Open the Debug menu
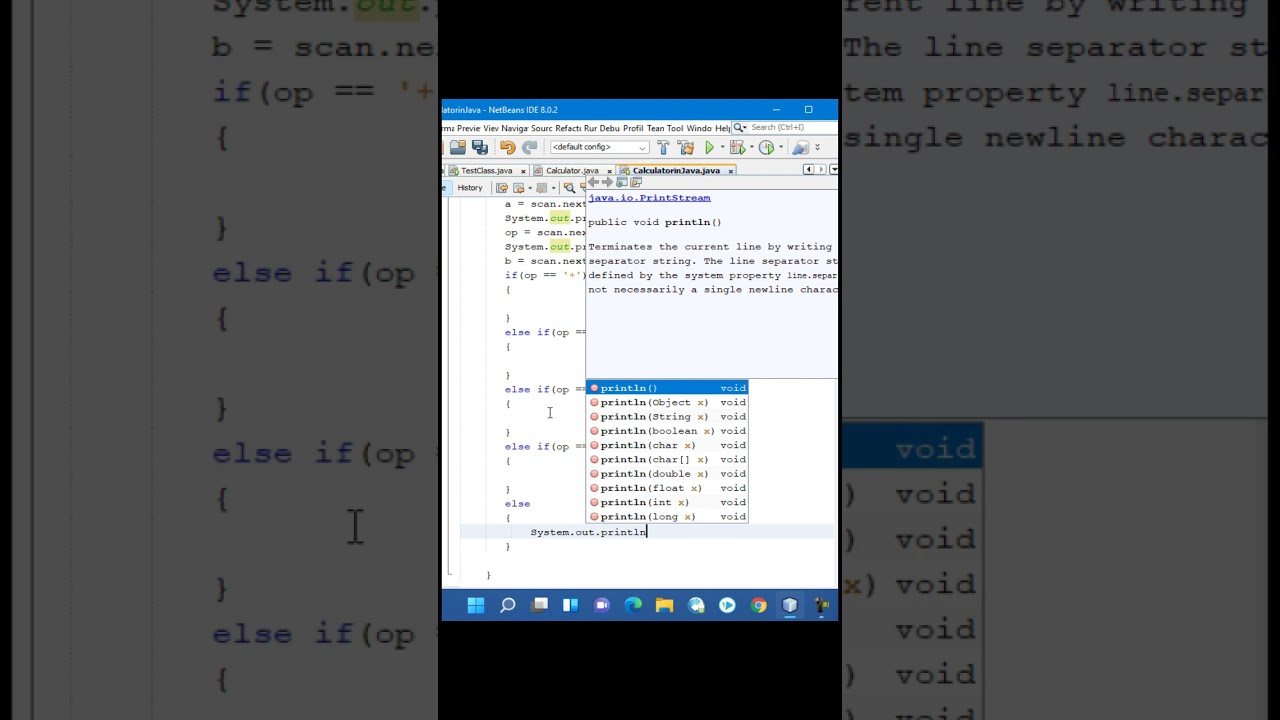Screen dimensions: 1280x720 [x=609, y=128]
